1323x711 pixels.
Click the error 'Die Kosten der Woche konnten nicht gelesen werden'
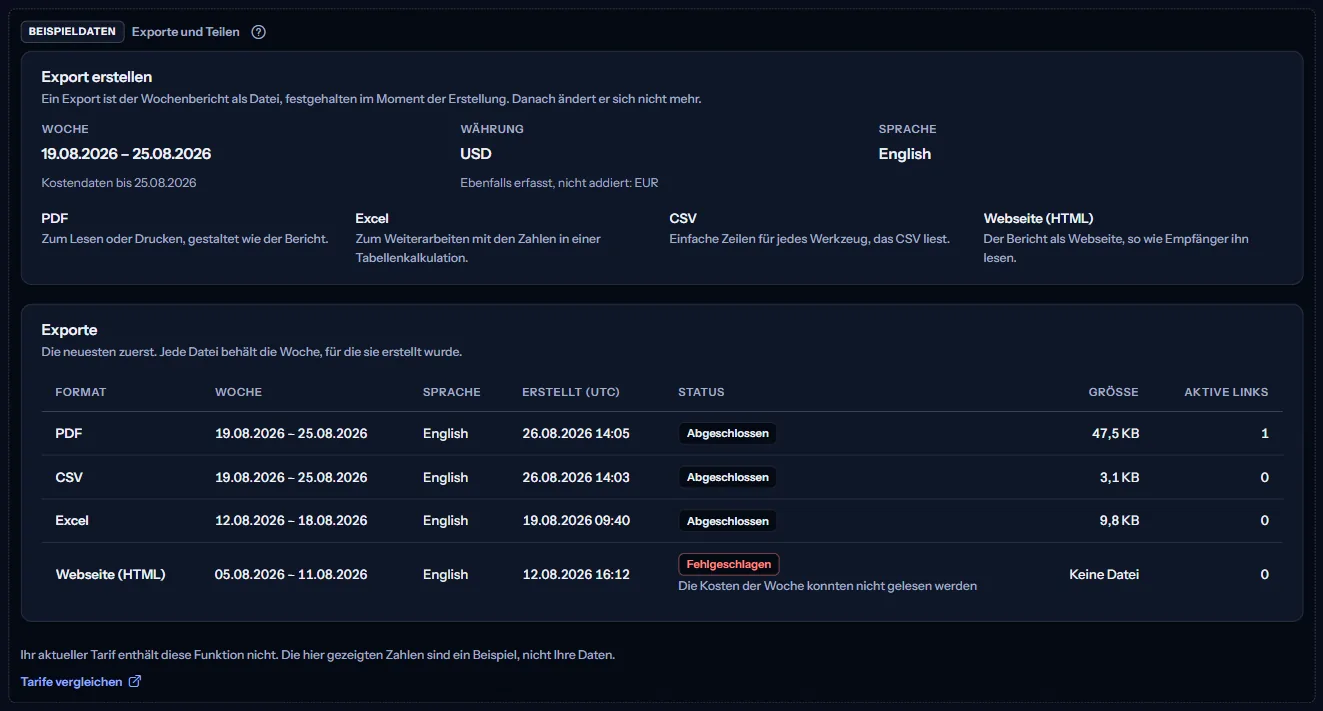pyautogui.click(x=827, y=586)
